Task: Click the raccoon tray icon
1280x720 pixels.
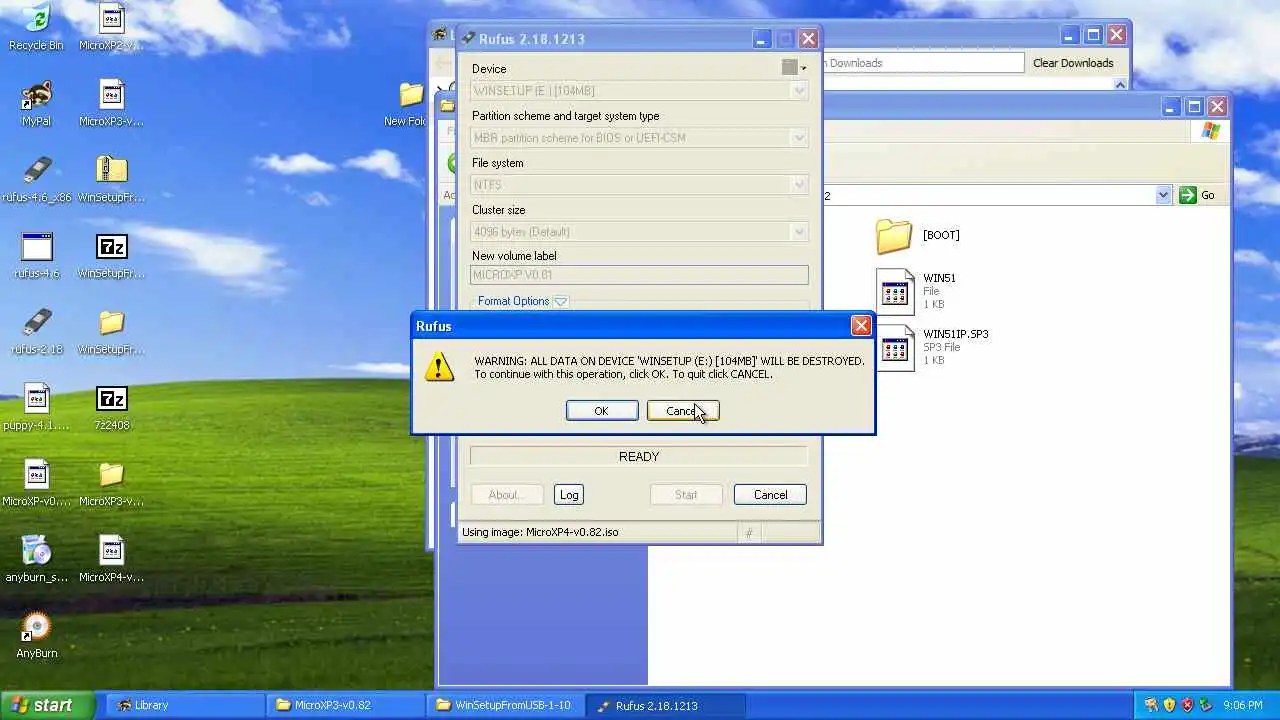Action: [1151, 705]
